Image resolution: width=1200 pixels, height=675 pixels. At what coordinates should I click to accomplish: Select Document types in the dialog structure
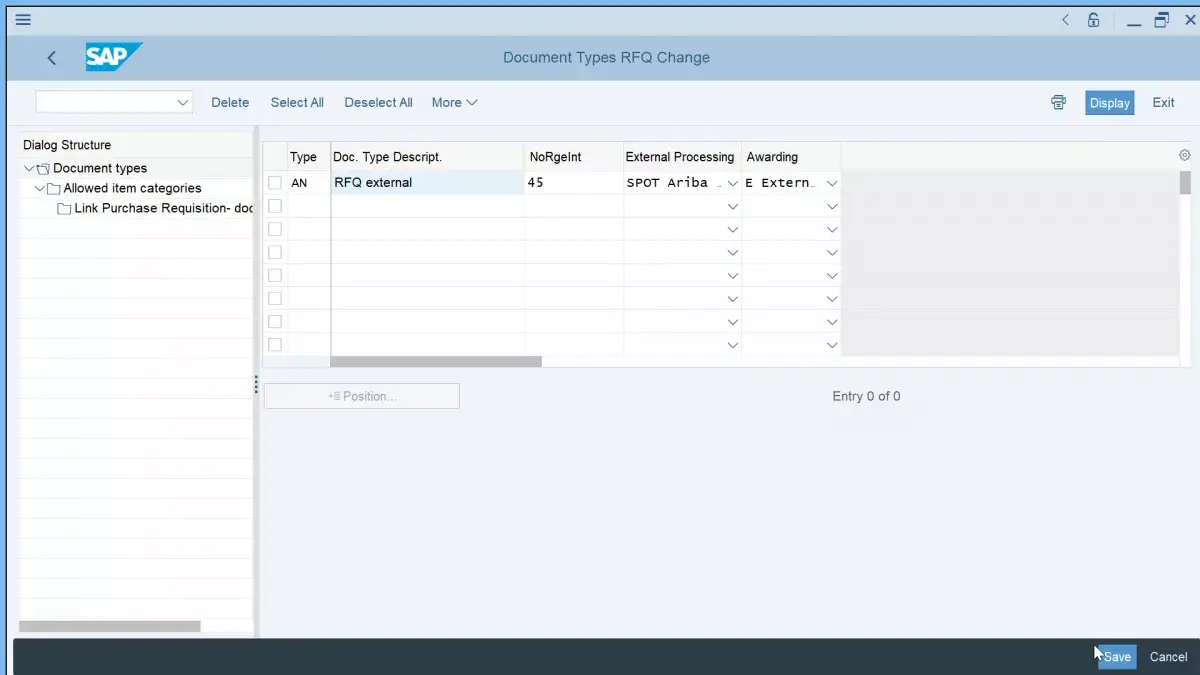click(100, 168)
